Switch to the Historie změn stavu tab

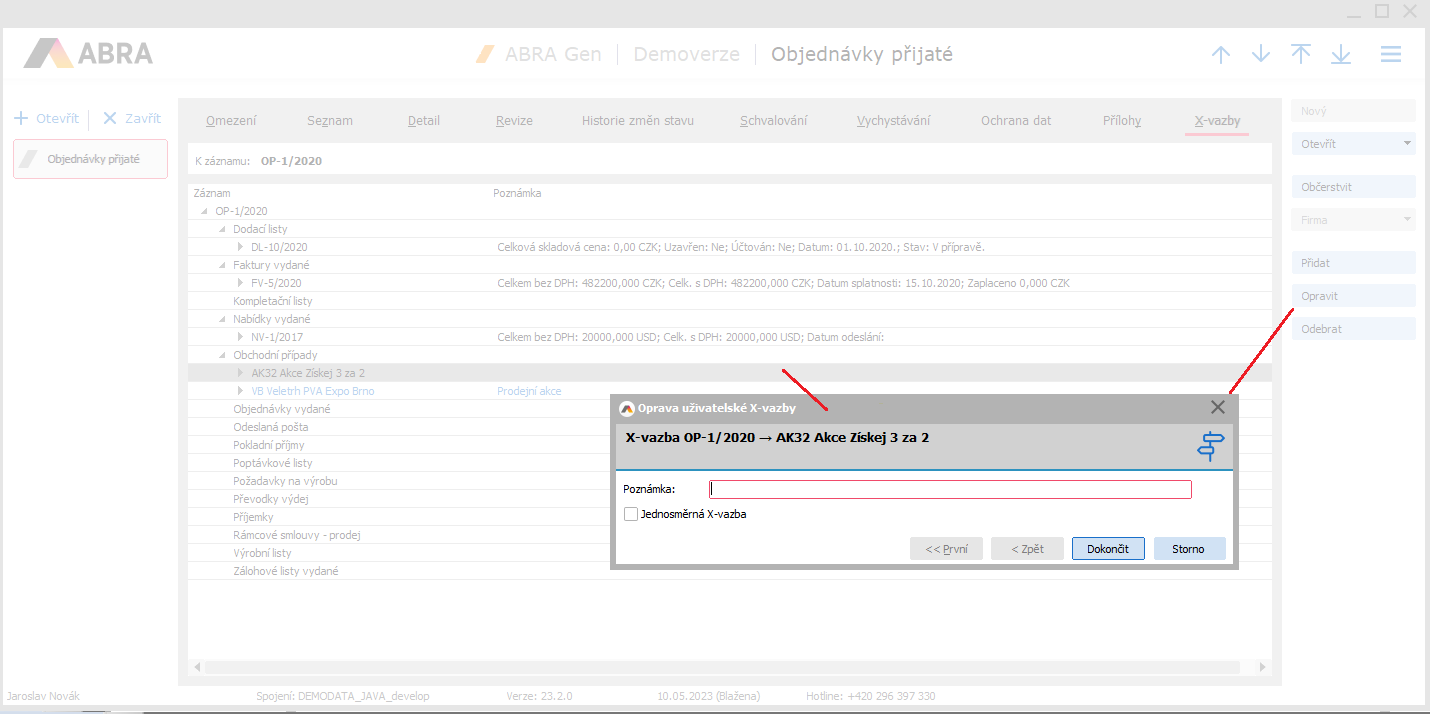(637, 121)
